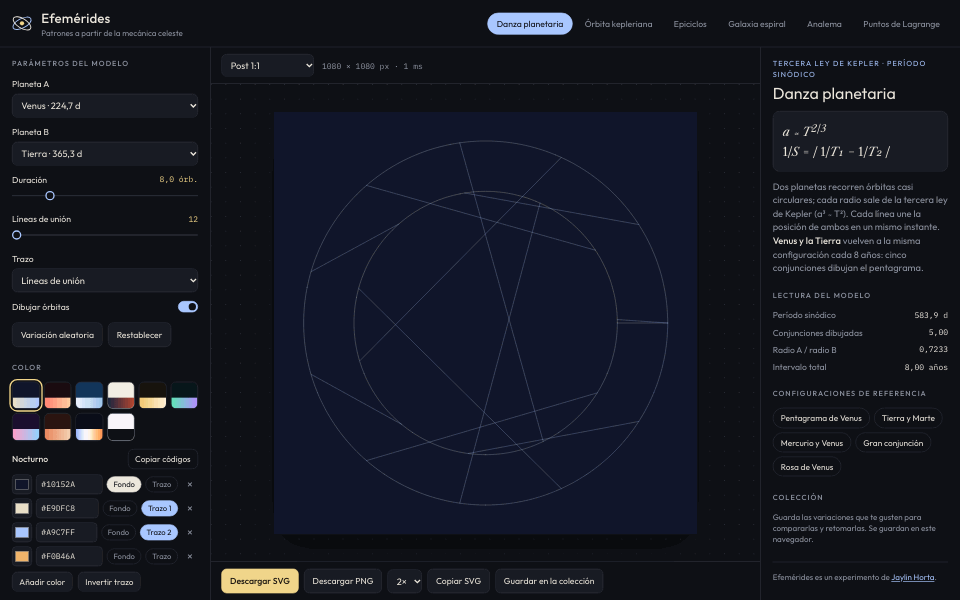Click the Descargar PNG button
Image resolution: width=960 pixels, height=600 pixels.
coord(343,581)
